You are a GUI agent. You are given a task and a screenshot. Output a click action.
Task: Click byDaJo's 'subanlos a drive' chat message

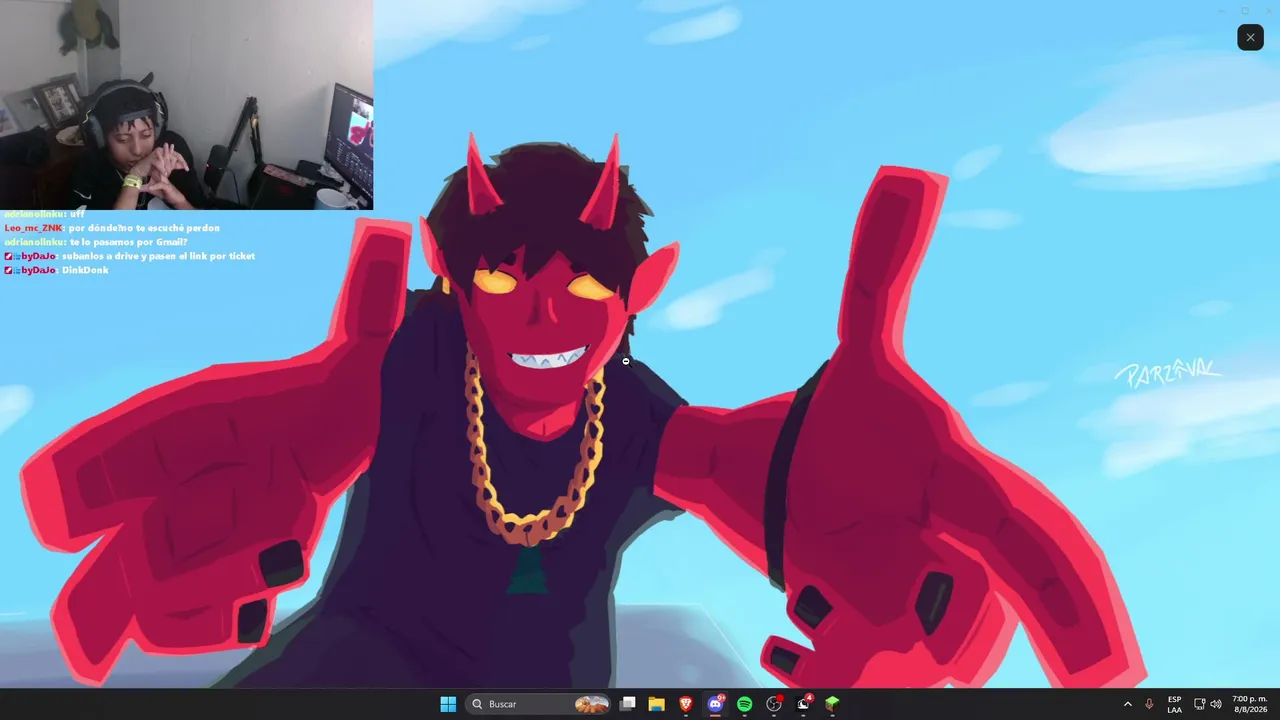(129, 256)
